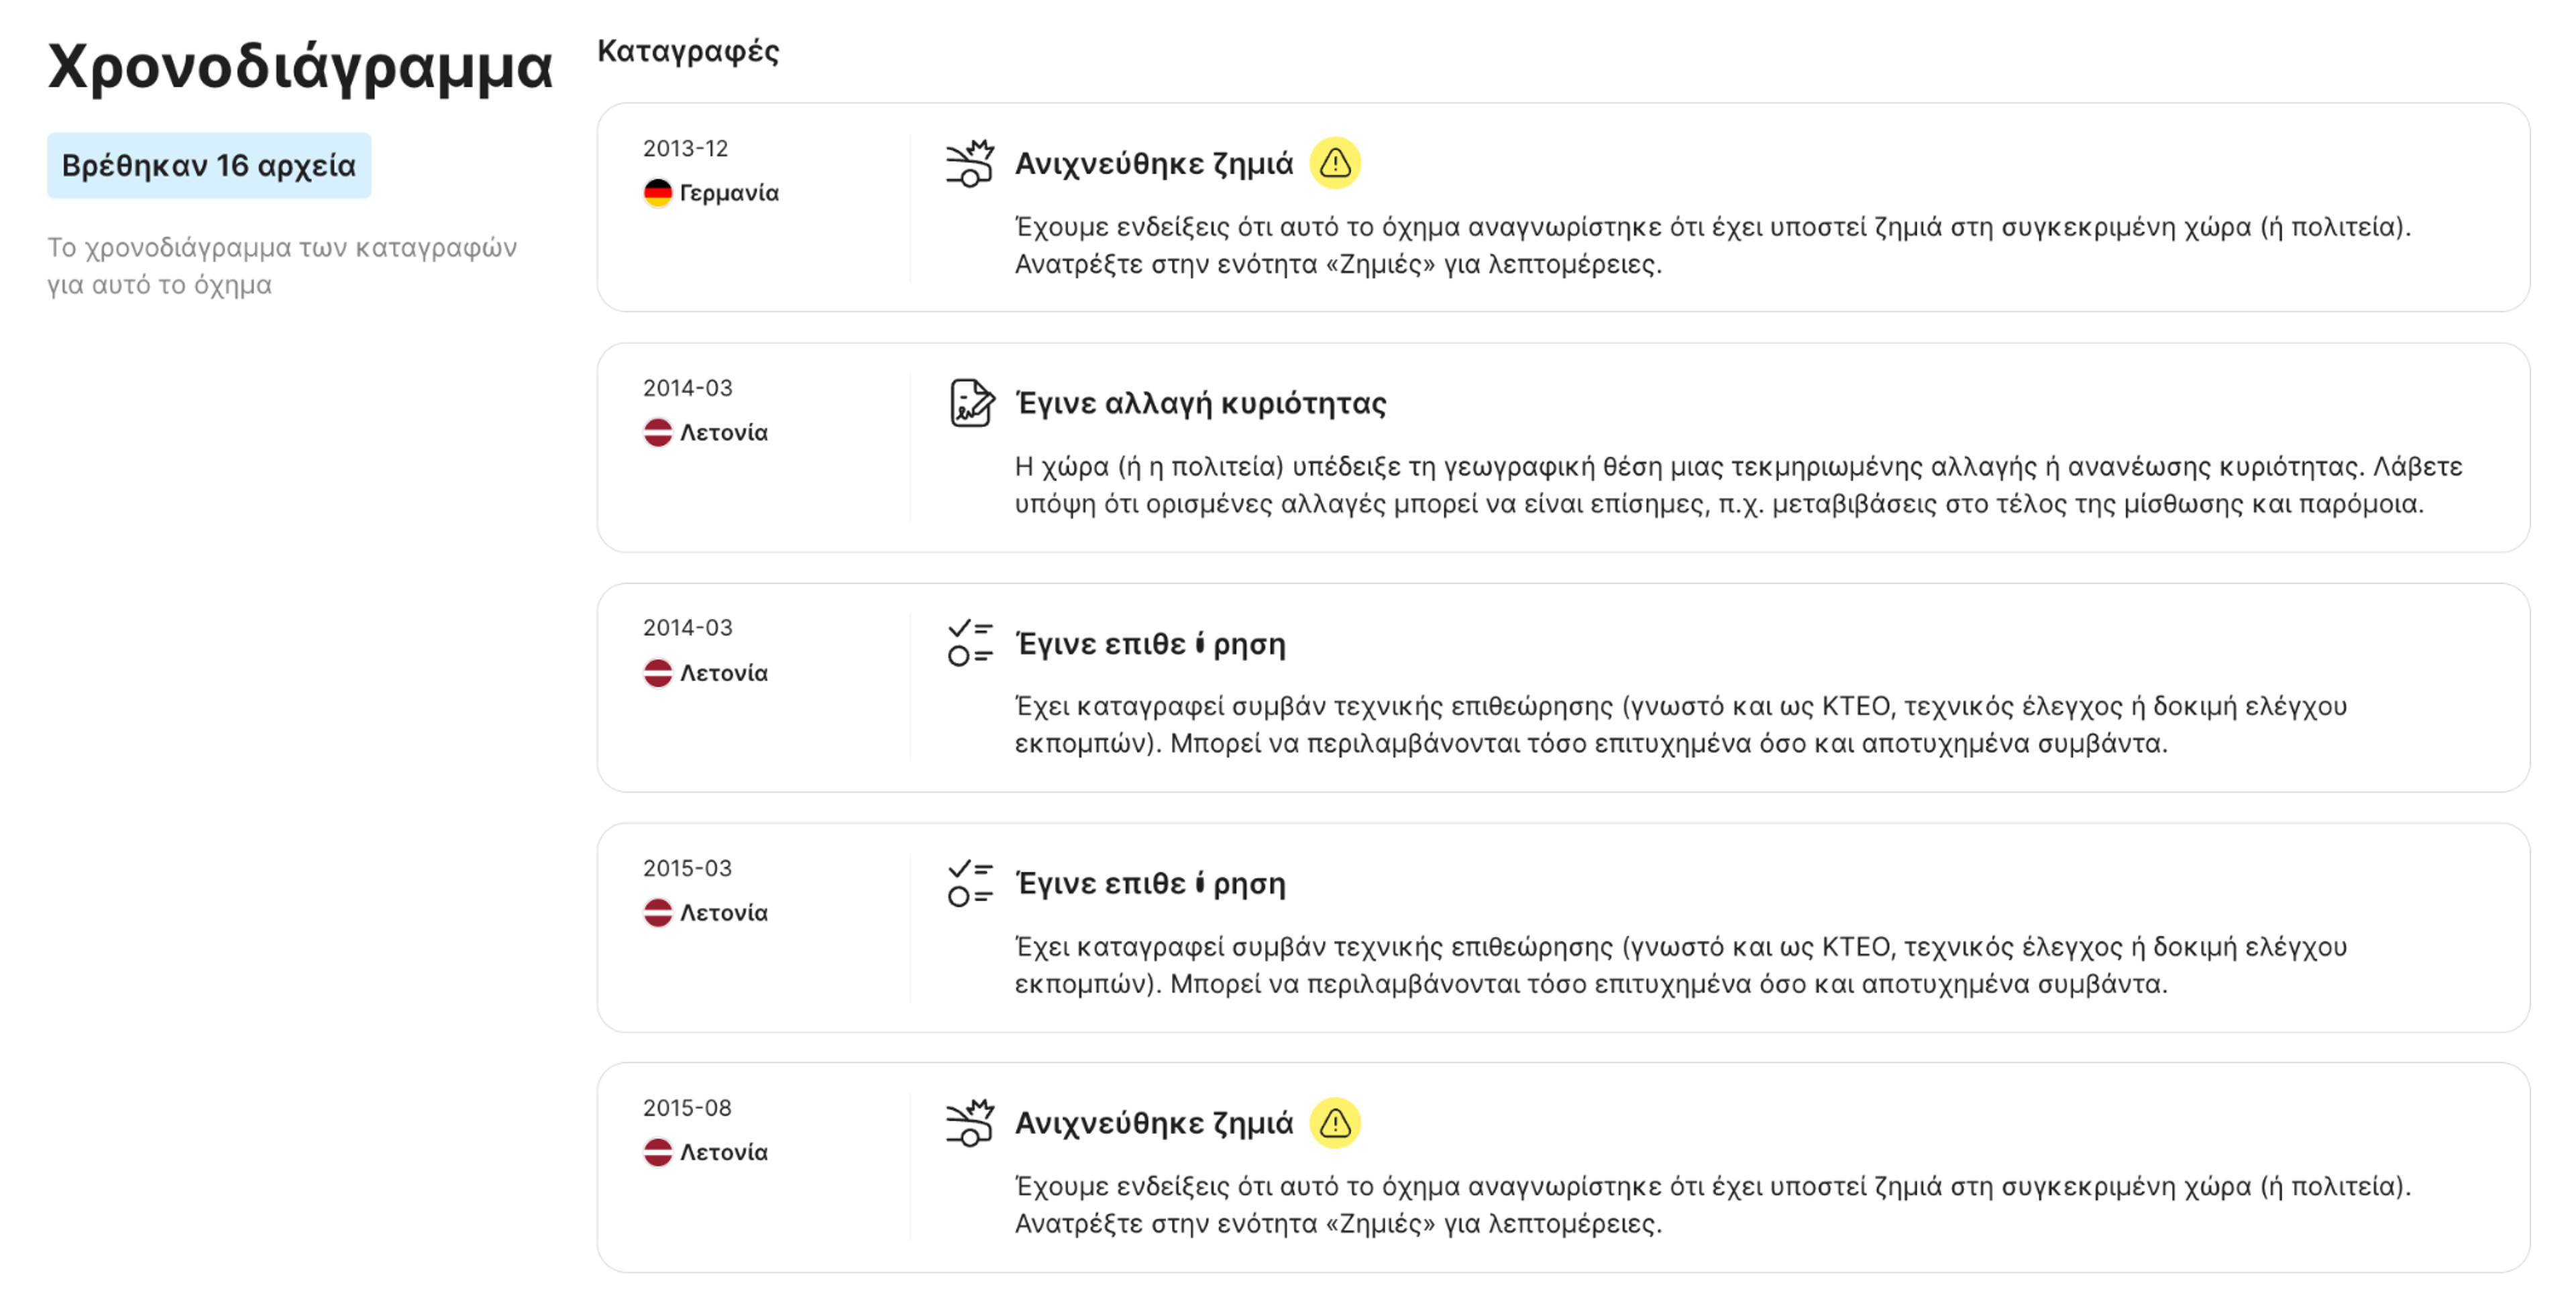Expand the Έγινε αλλαγή κυριότητας entry
The height and width of the screenshot is (1293, 2576).
tap(1200, 404)
